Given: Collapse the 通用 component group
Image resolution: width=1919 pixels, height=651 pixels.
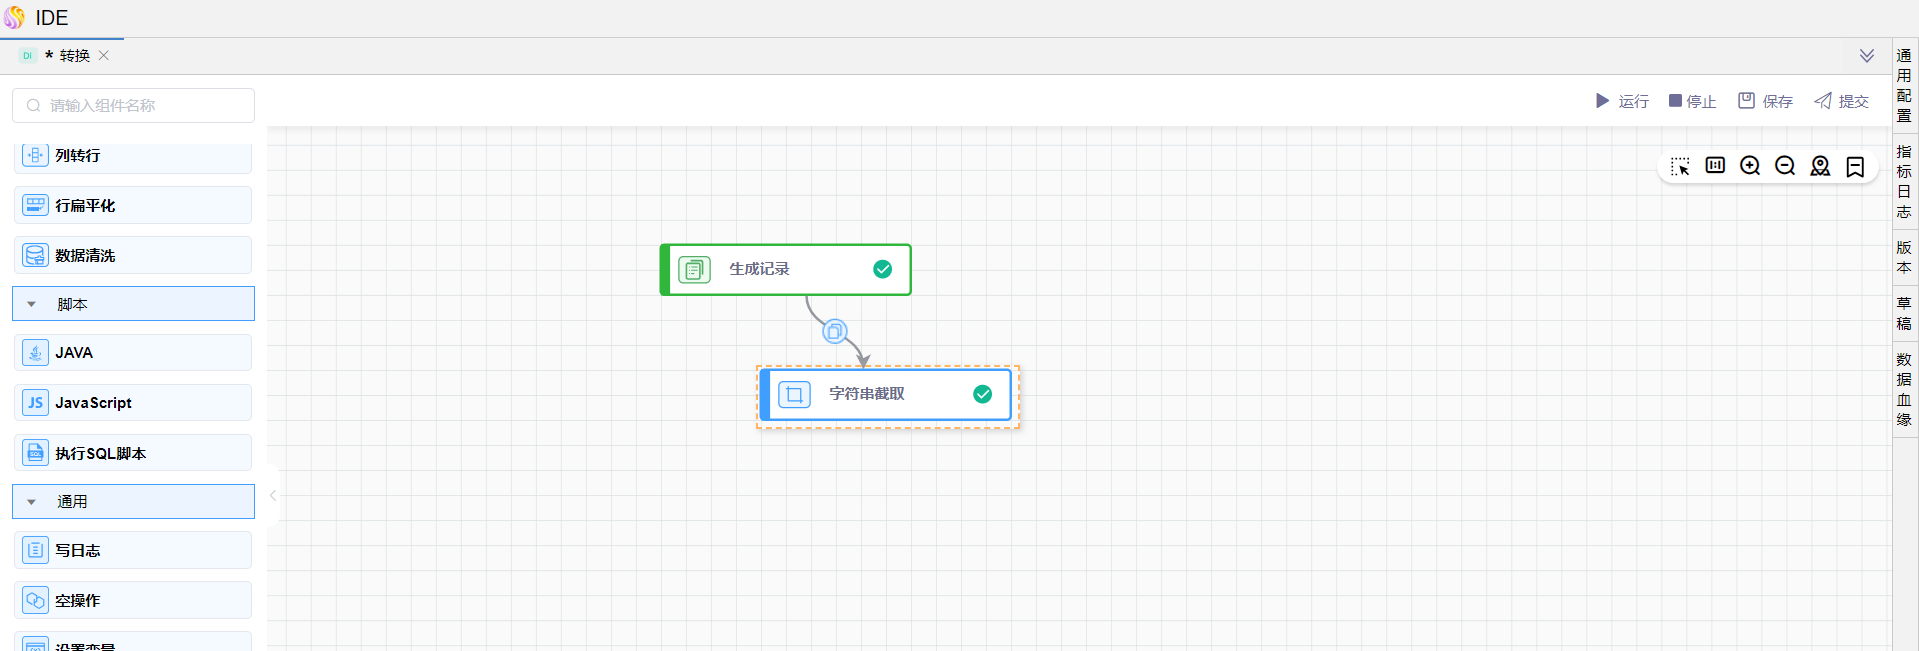Looking at the screenshot, I should 32,502.
